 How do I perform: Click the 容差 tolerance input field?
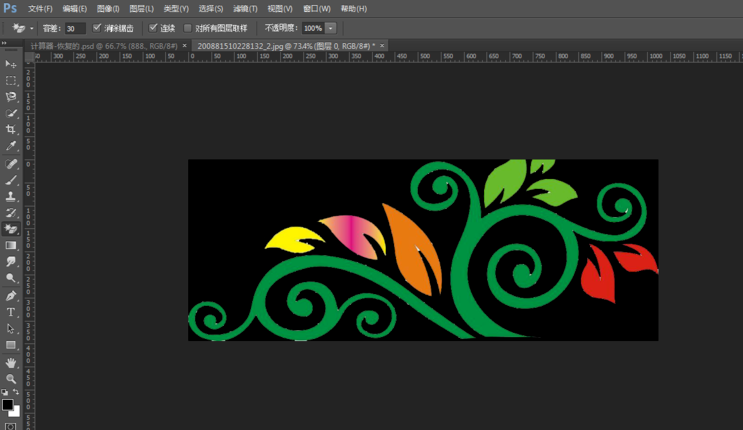(x=75, y=28)
